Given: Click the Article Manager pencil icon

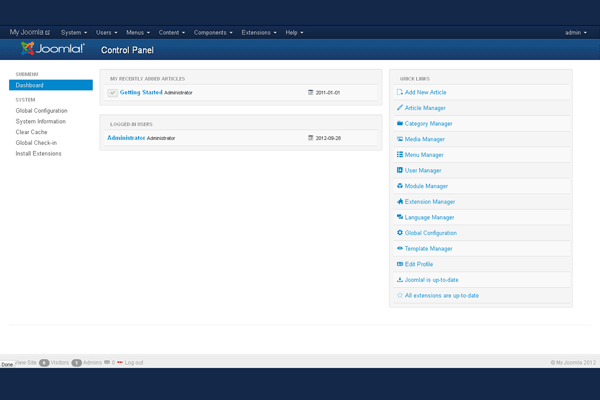Looking at the screenshot, I should pyautogui.click(x=399, y=108).
